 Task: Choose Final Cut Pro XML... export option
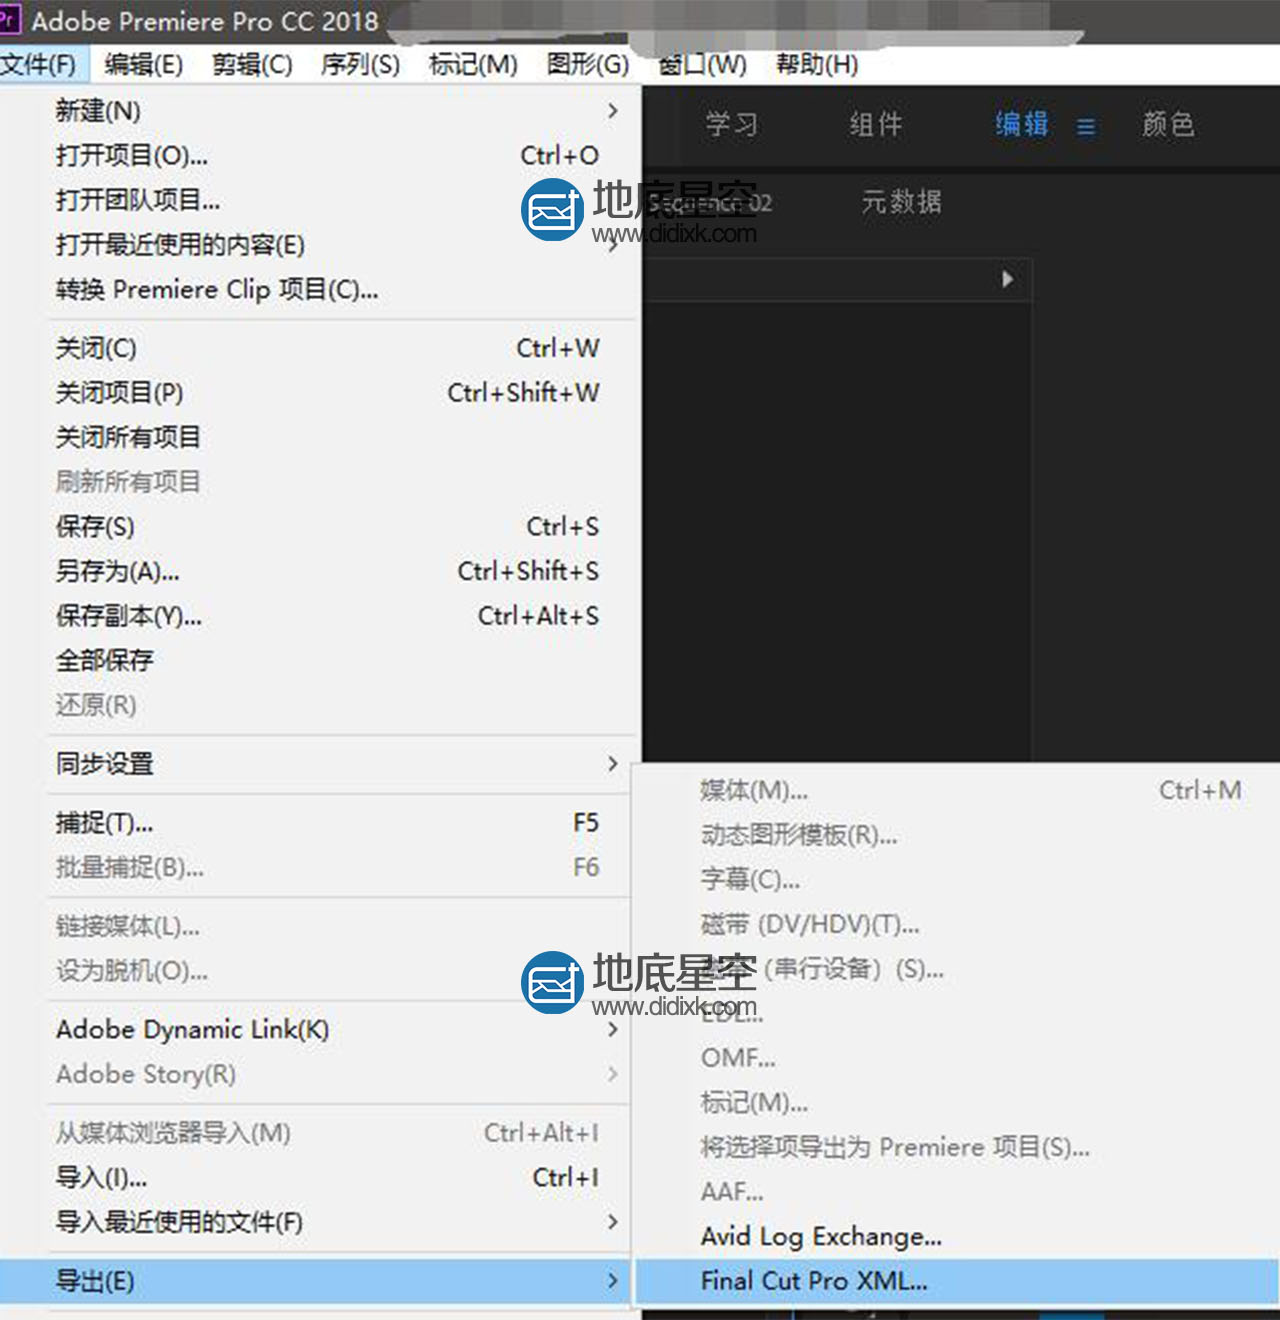point(958,1281)
